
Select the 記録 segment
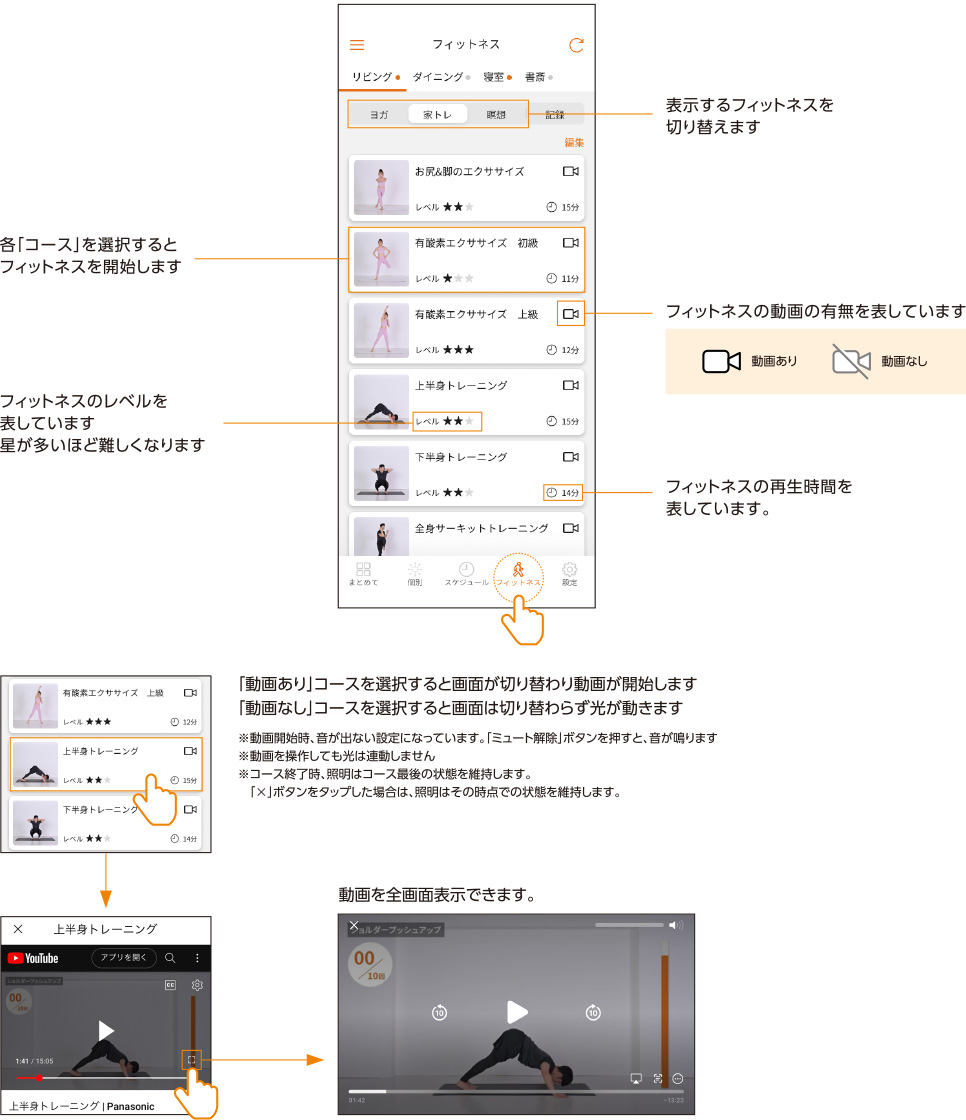click(x=554, y=114)
